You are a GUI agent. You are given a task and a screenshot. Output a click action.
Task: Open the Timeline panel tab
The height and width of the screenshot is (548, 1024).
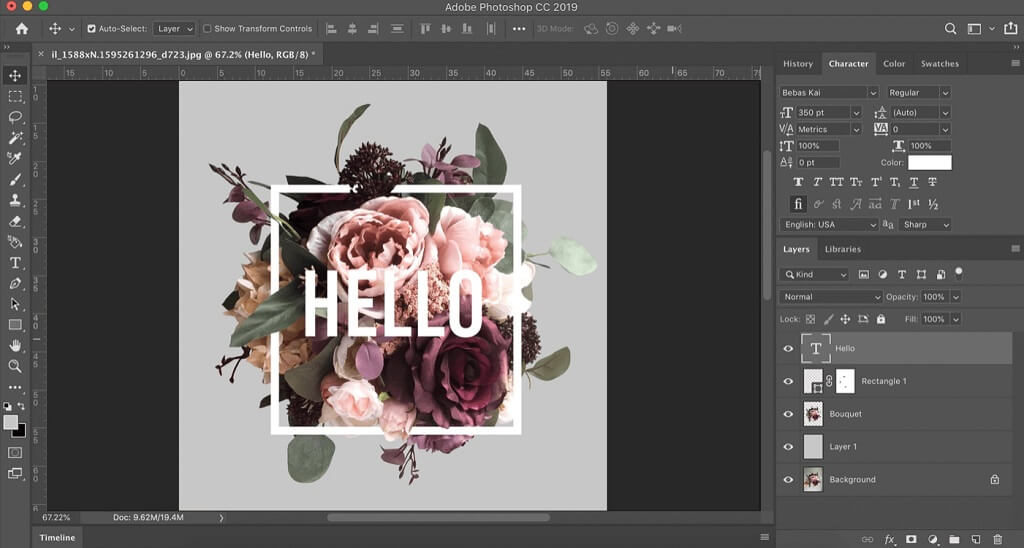pyautogui.click(x=57, y=538)
